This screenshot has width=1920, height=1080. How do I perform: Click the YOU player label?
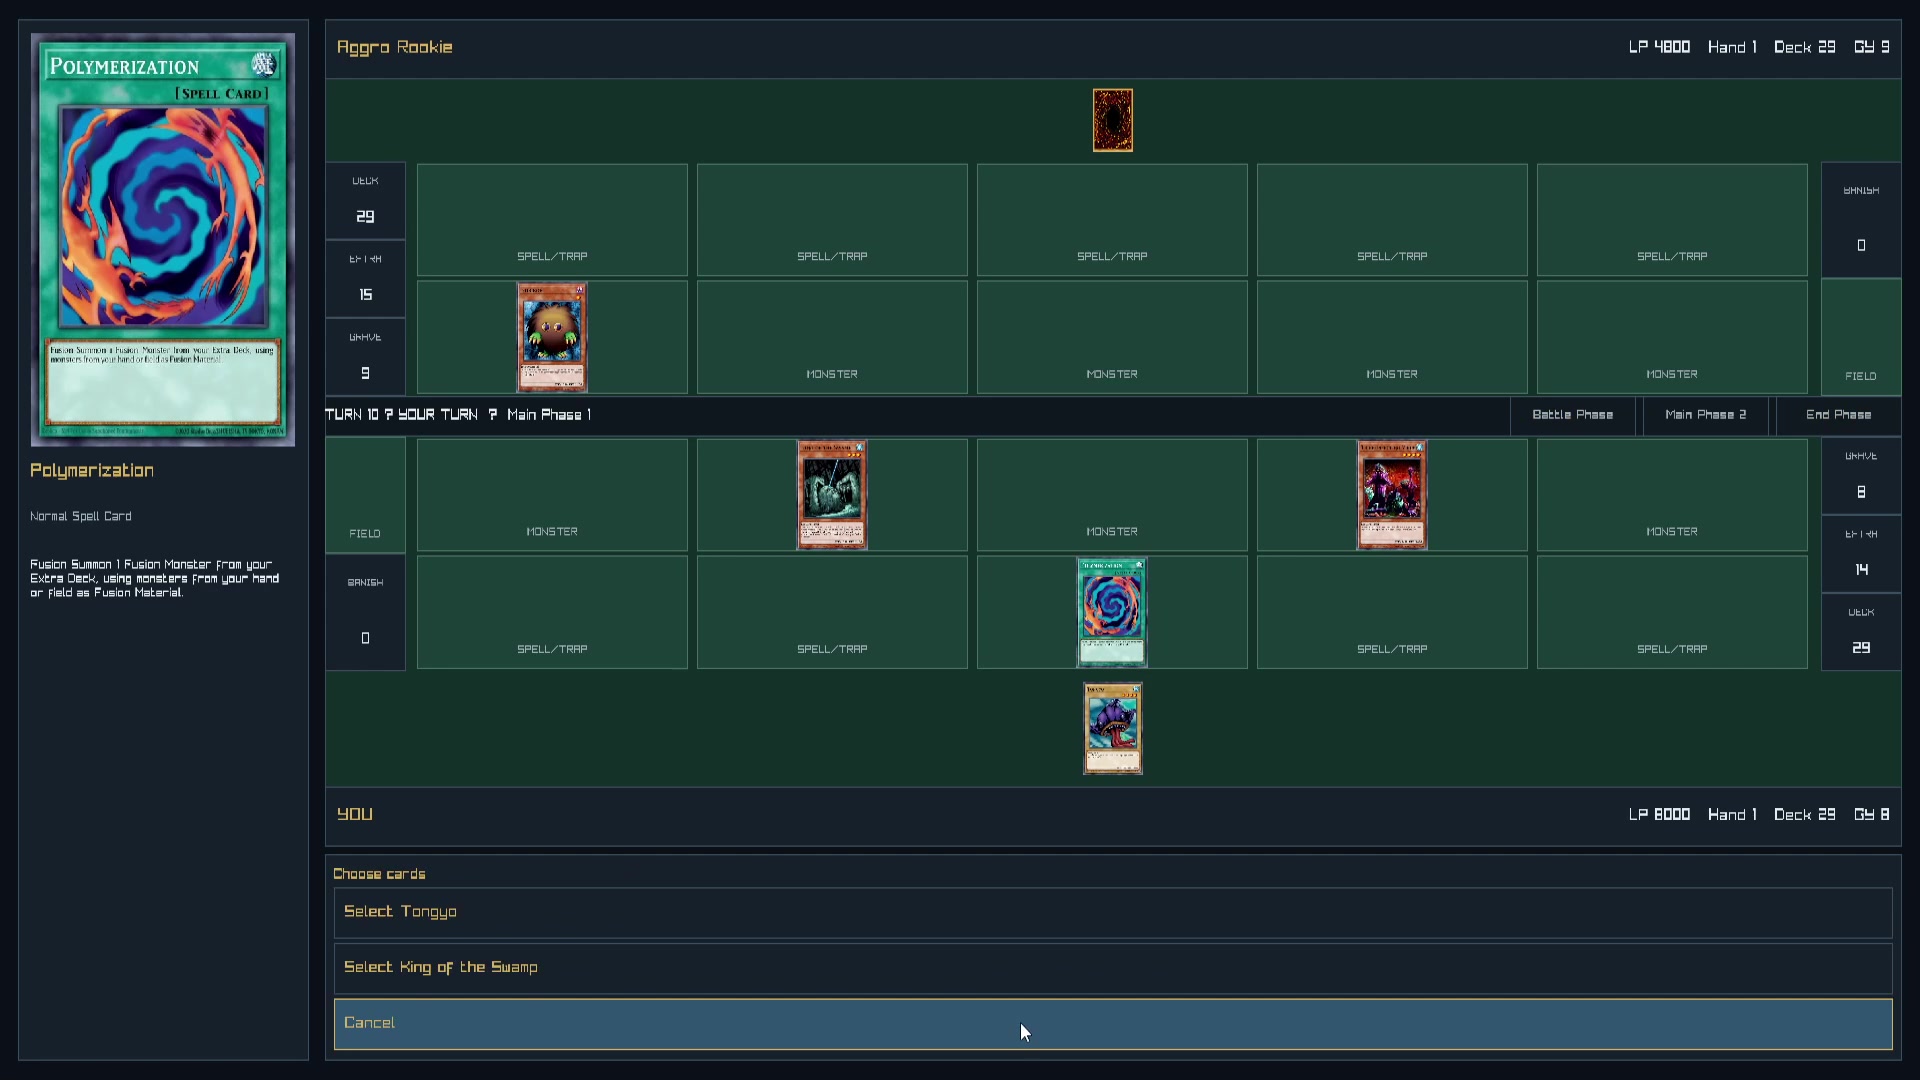[x=355, y=814]
